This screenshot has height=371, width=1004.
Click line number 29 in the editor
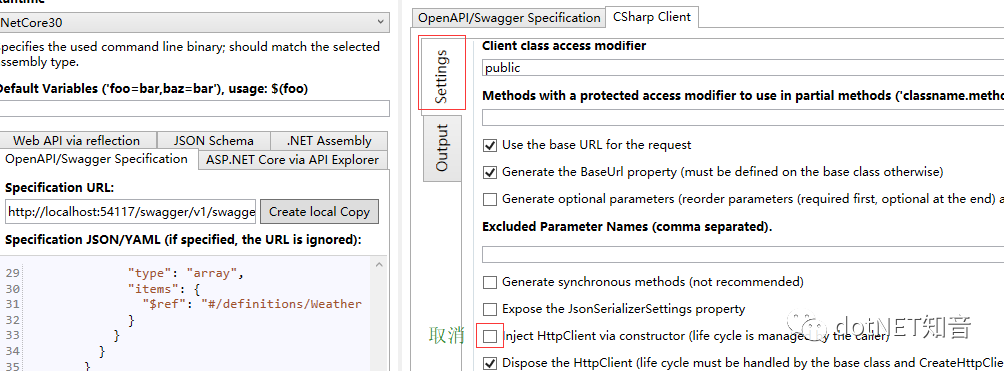[x=13, y=274]
